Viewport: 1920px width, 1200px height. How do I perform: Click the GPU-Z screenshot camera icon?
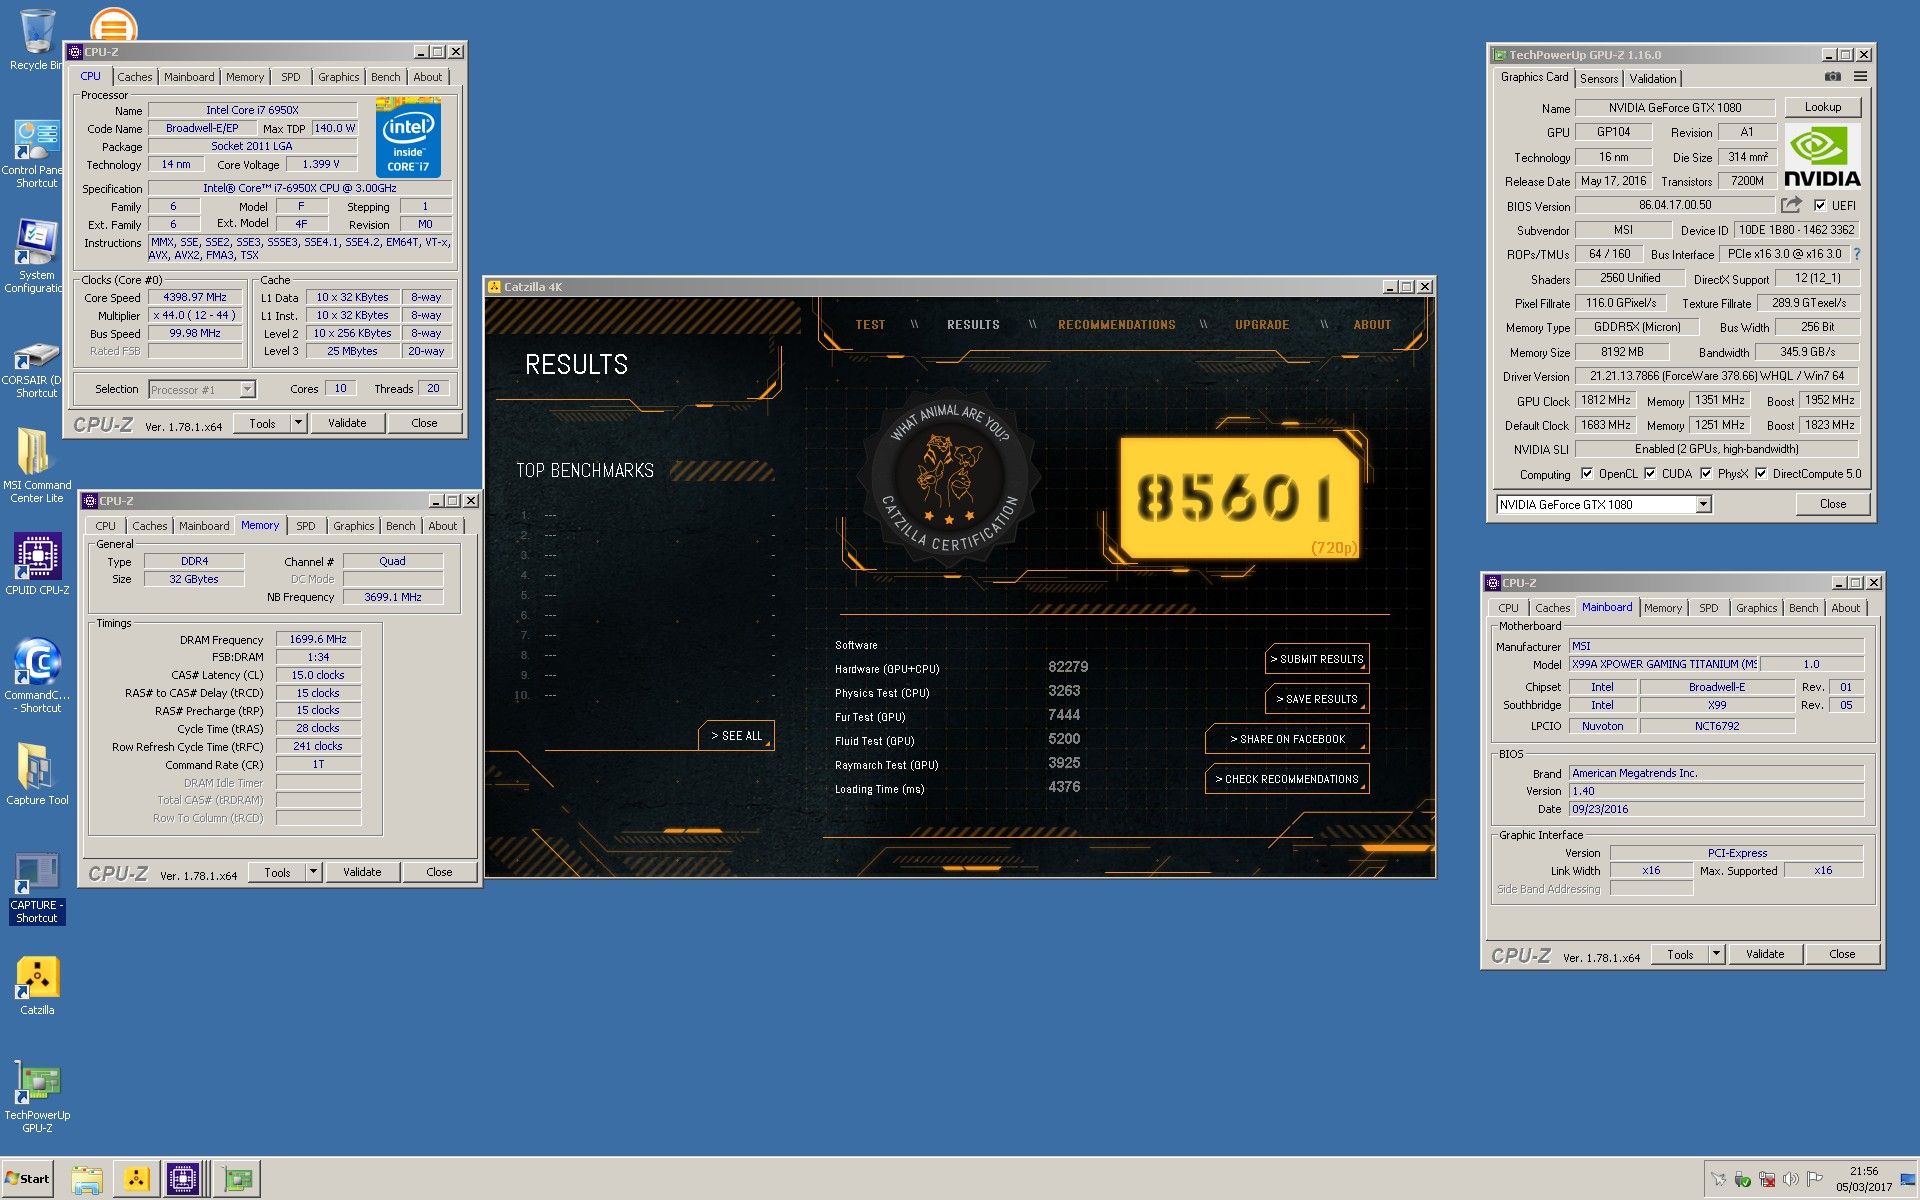click(x=1832, y=77)
